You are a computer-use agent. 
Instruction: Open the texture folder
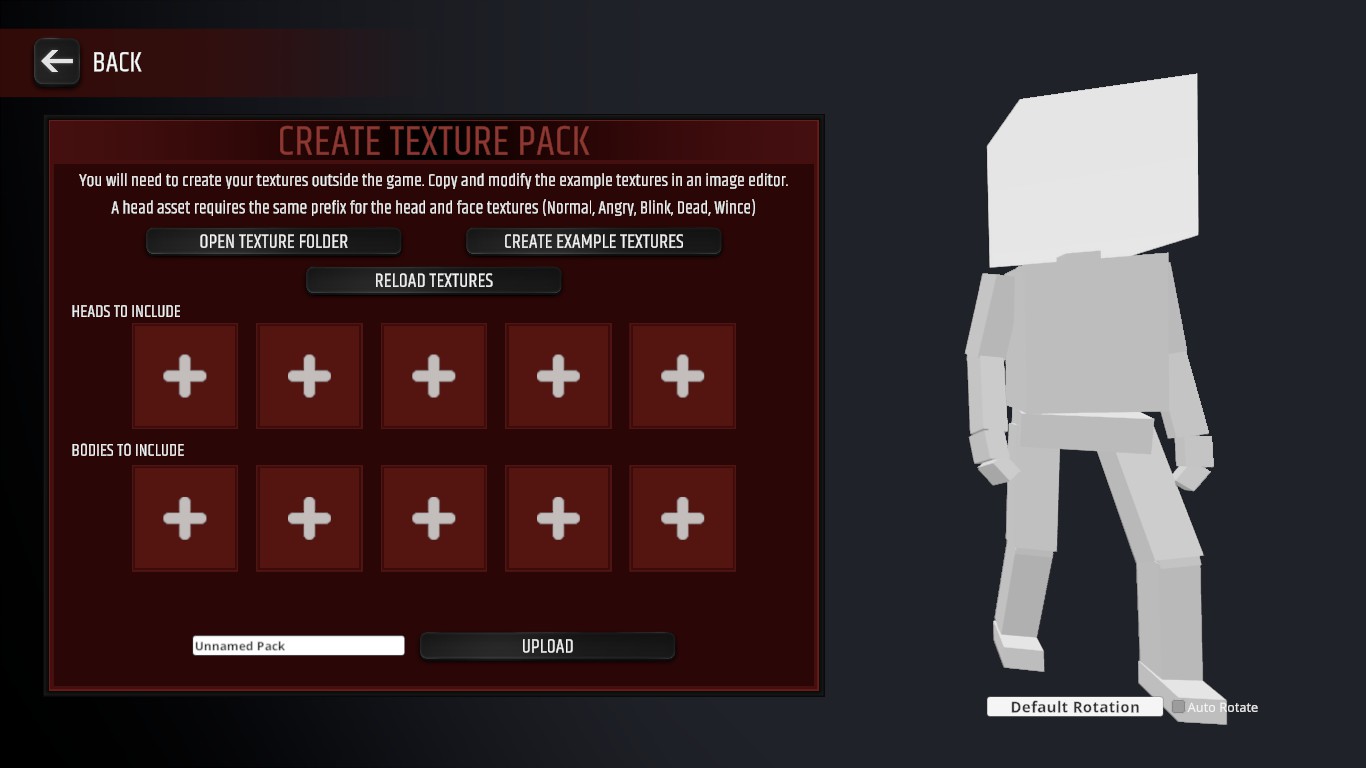click(x=274, y=241)
